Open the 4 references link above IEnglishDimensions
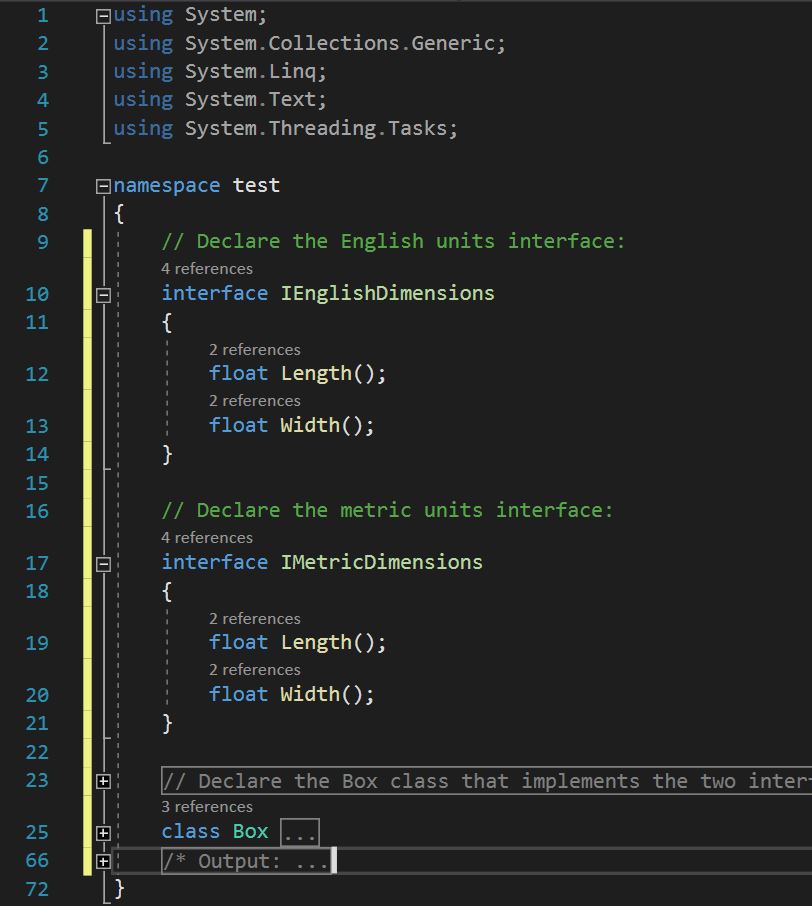Viewport: 812px width, 906px height. click(x=207, y=269)
